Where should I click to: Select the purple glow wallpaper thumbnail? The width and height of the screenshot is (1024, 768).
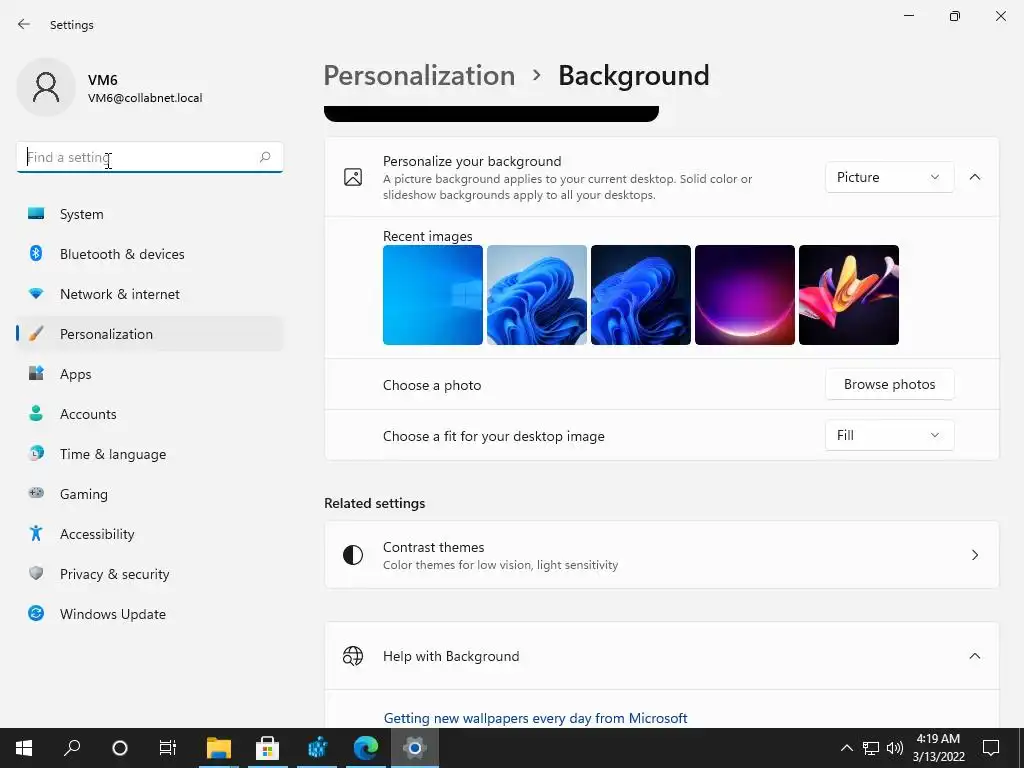[x=744, y=295]
